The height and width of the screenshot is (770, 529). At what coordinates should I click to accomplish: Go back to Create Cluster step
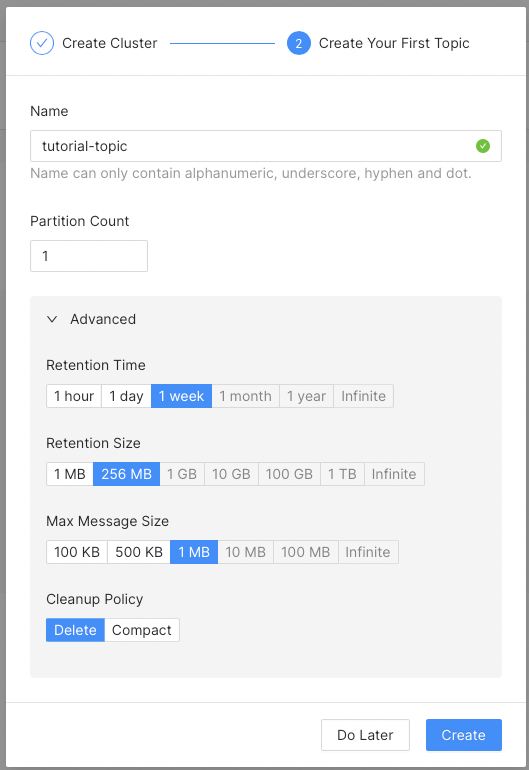(x=110, y=43)
